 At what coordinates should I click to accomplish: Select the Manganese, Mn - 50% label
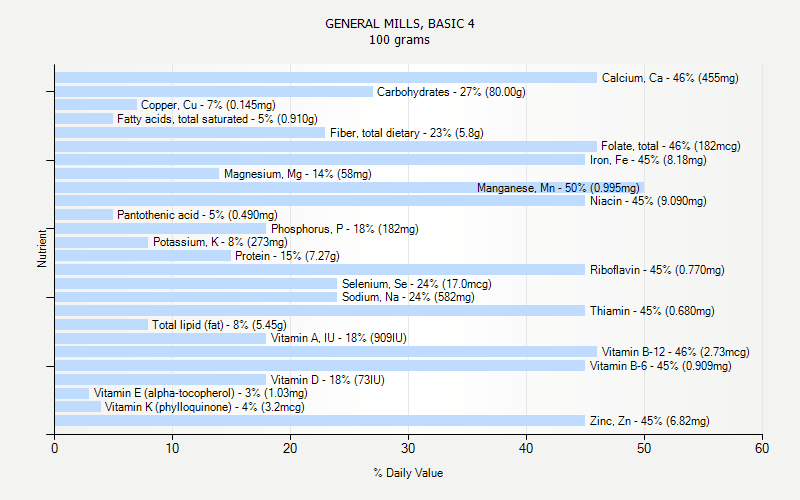pos(558,188)
